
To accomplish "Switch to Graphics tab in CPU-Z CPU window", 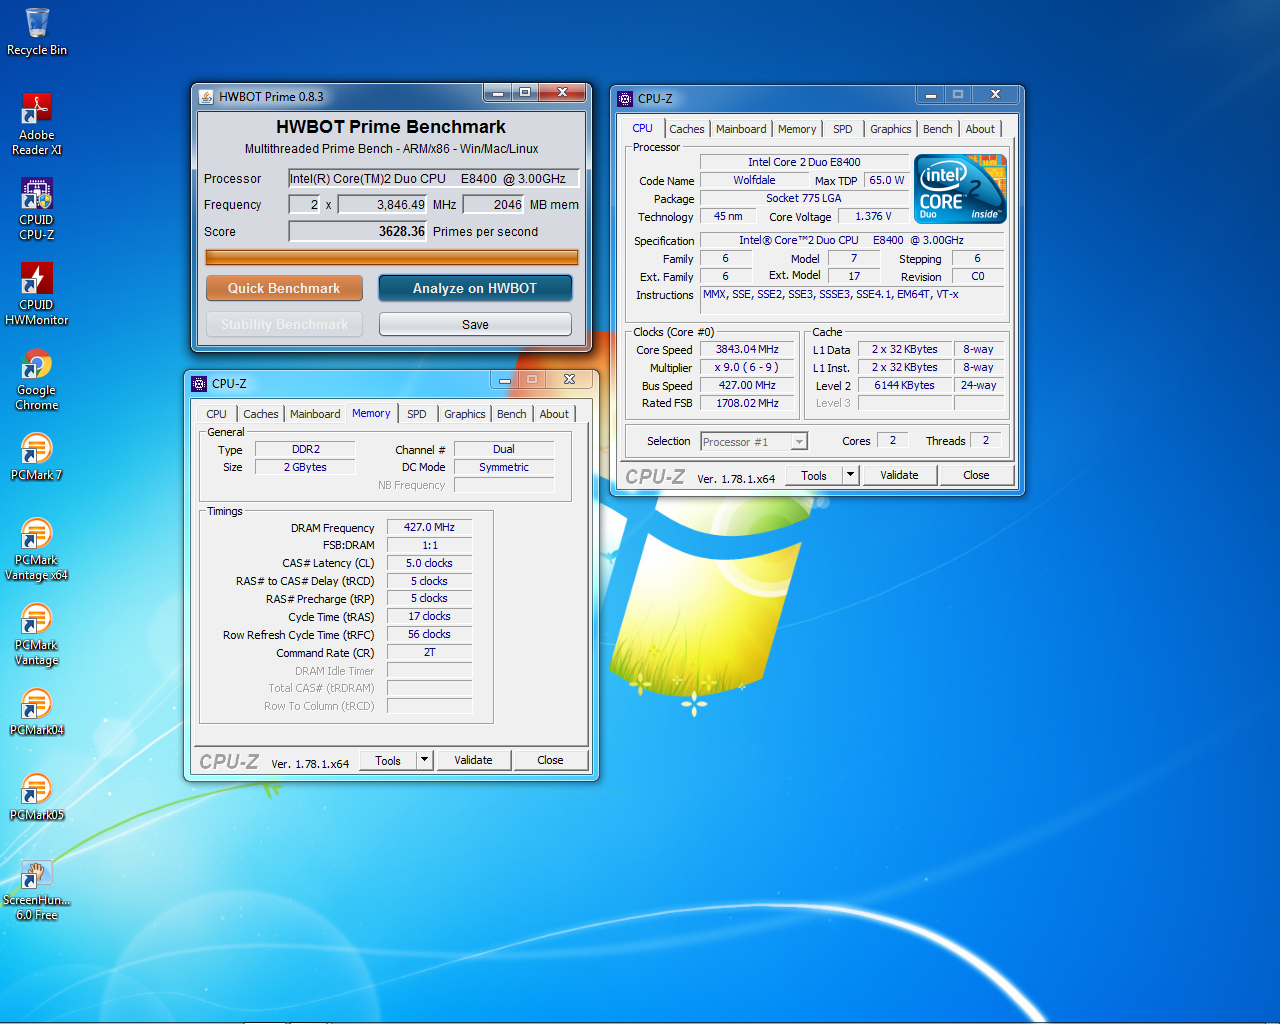I will click(890, 129).
